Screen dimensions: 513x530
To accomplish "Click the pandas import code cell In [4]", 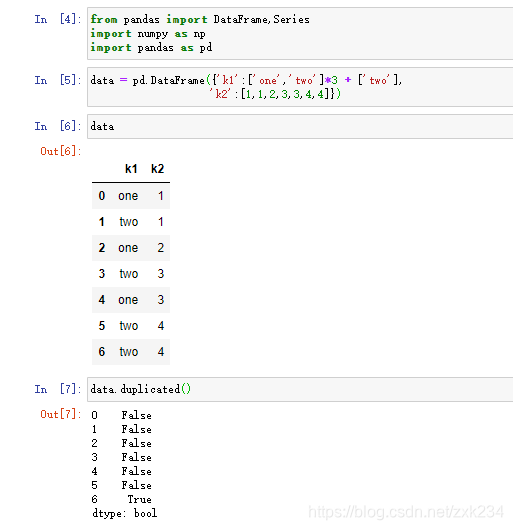I will click(x=300, y=33).
